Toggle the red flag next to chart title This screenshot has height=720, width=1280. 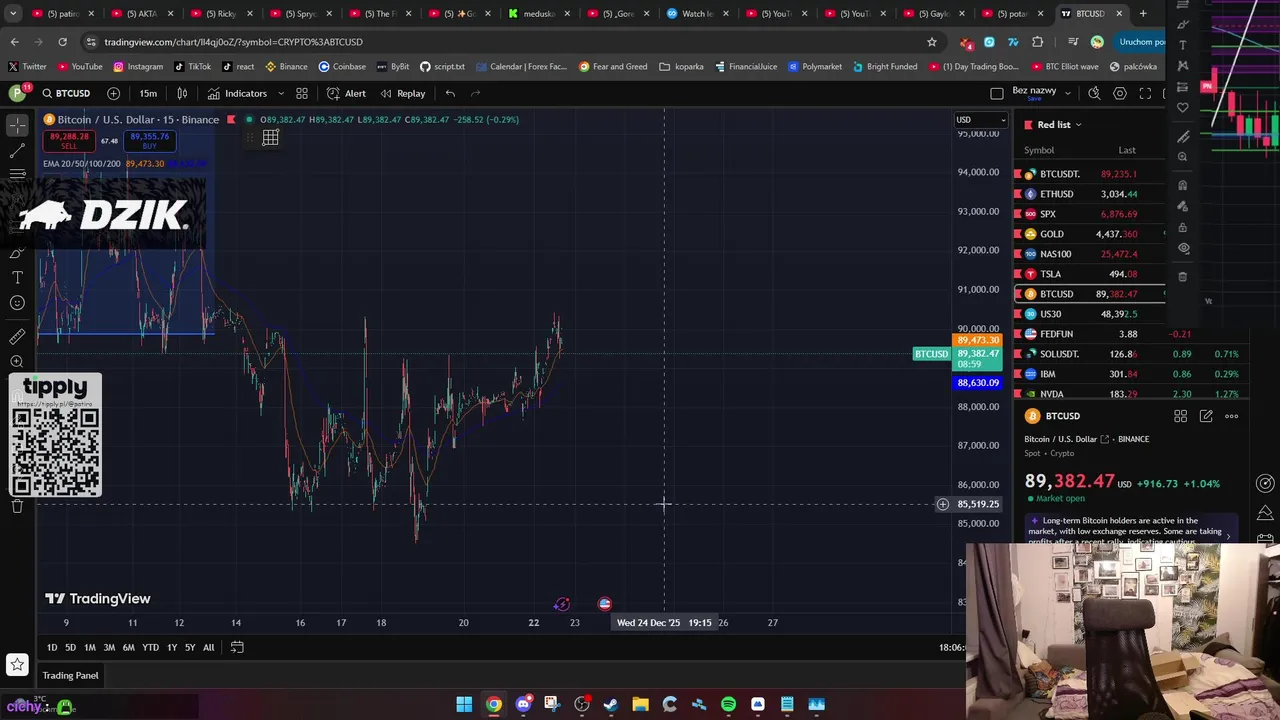[231, 120]
